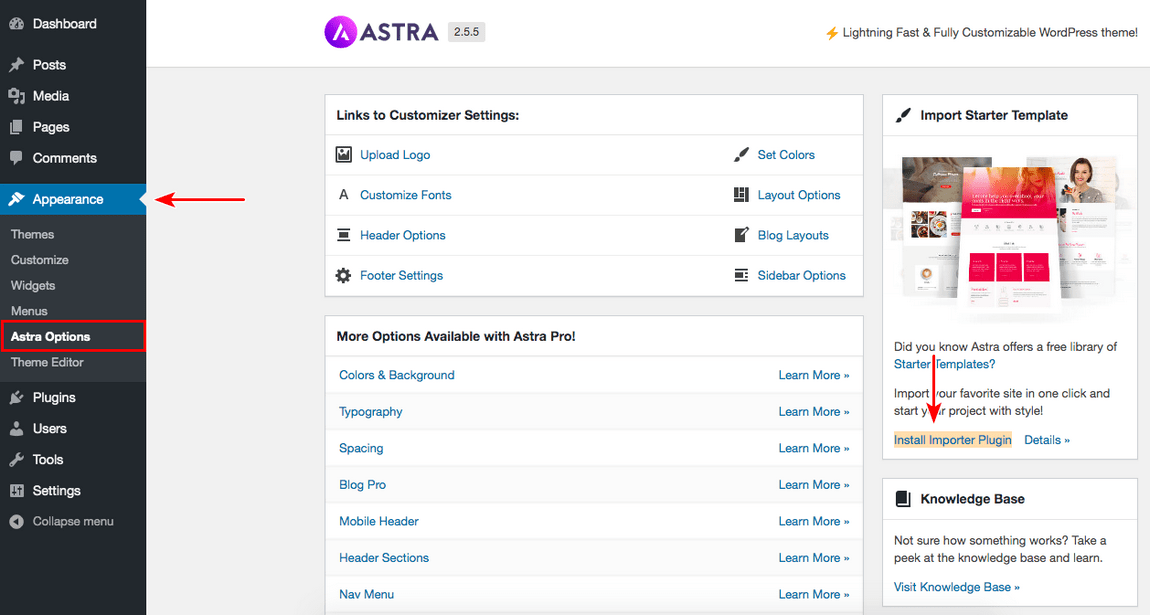Open the Blog Layouts link
Viewport: 1150px width, 615px height.
(793, 235)
